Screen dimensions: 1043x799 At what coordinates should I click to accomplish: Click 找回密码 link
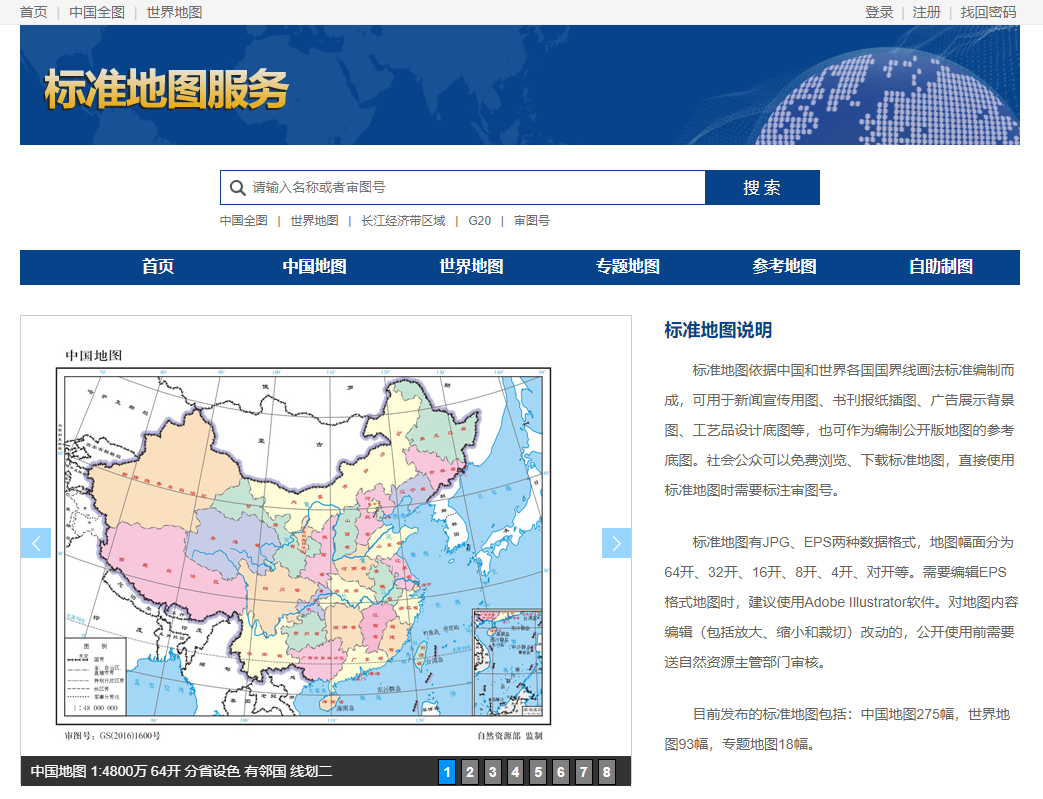point(988,12)
